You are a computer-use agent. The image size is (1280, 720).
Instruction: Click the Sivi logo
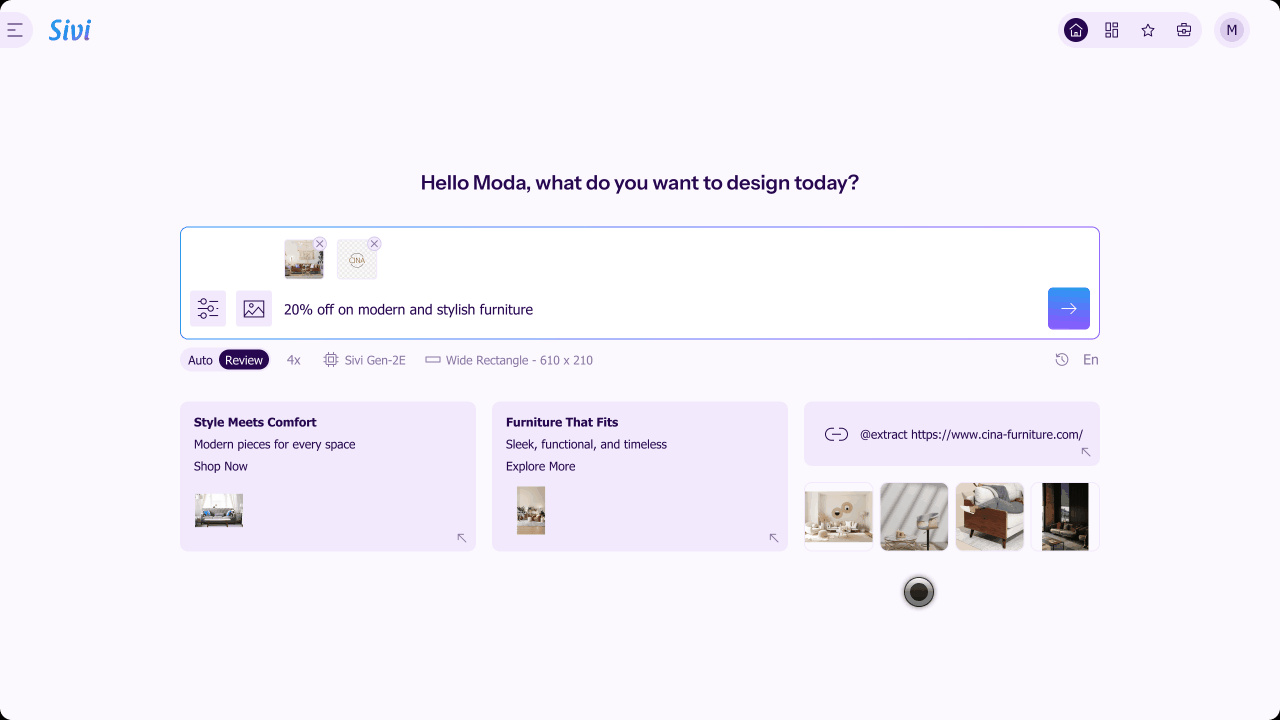[x=70, y=30]
